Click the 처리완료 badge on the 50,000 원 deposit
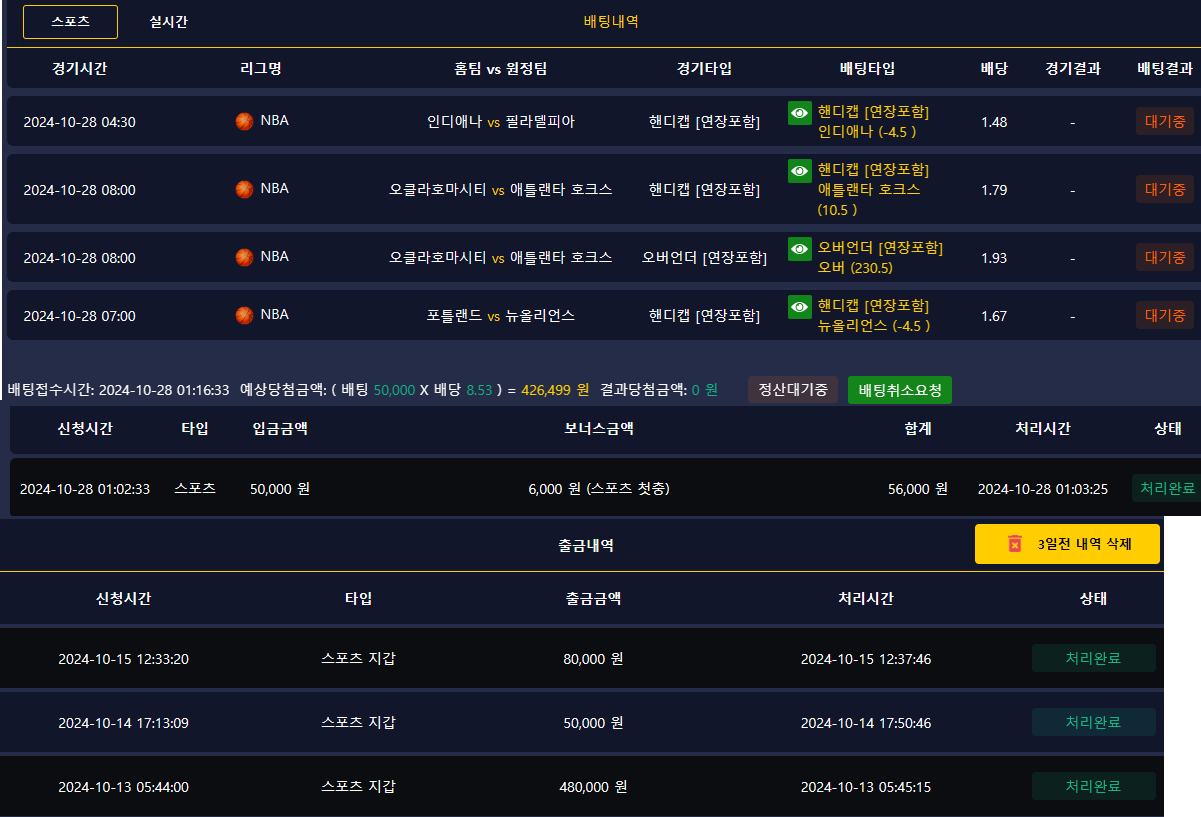The image size is (1201, 817). tap(1167, 489)
